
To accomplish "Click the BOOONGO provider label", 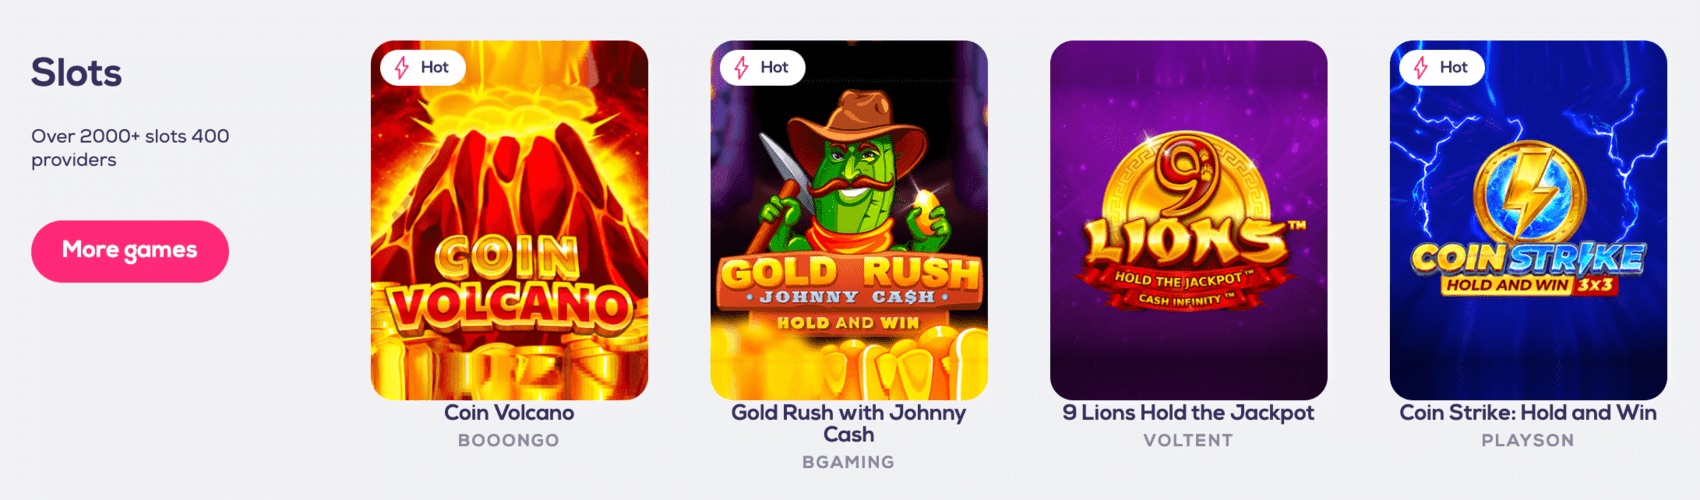I will [509, 440].
